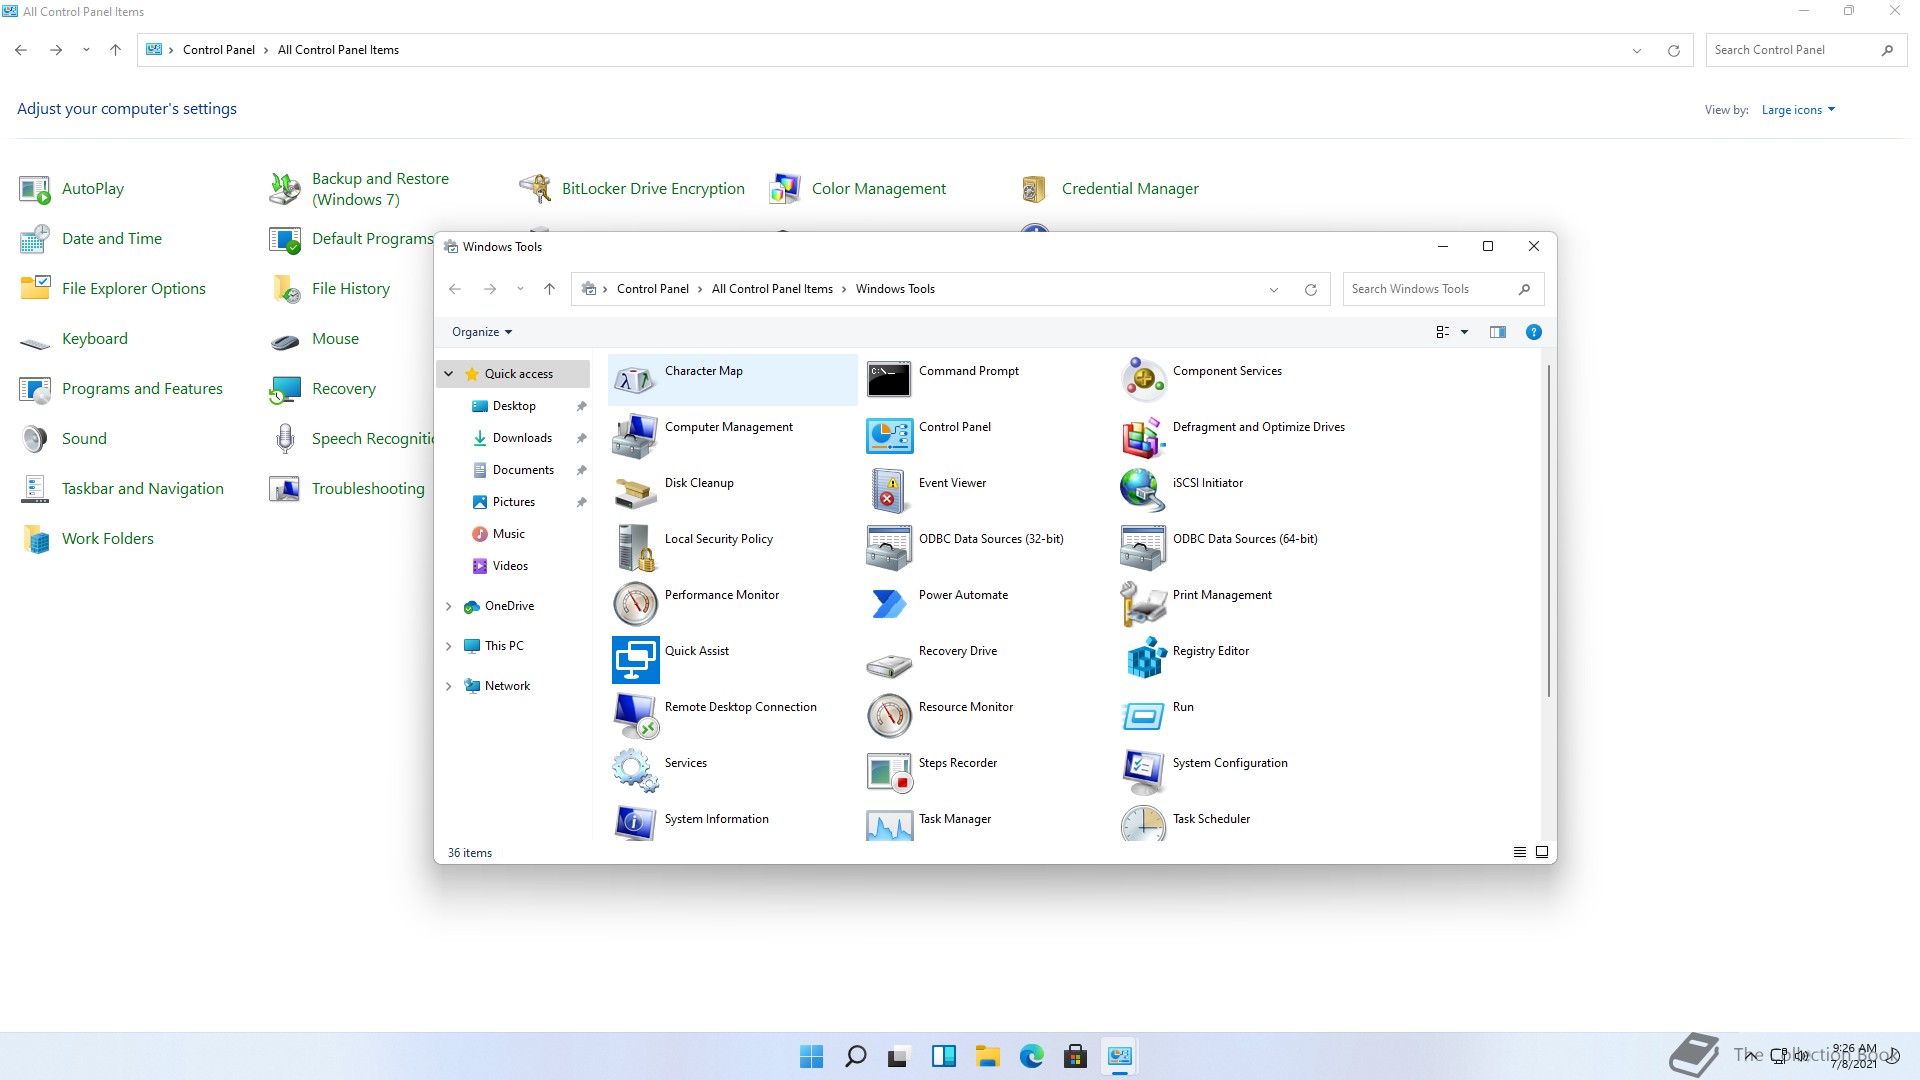Click the Search Control Panel field
Viewport: 1920px width, 1080px height.
(x=1806, y=50)
